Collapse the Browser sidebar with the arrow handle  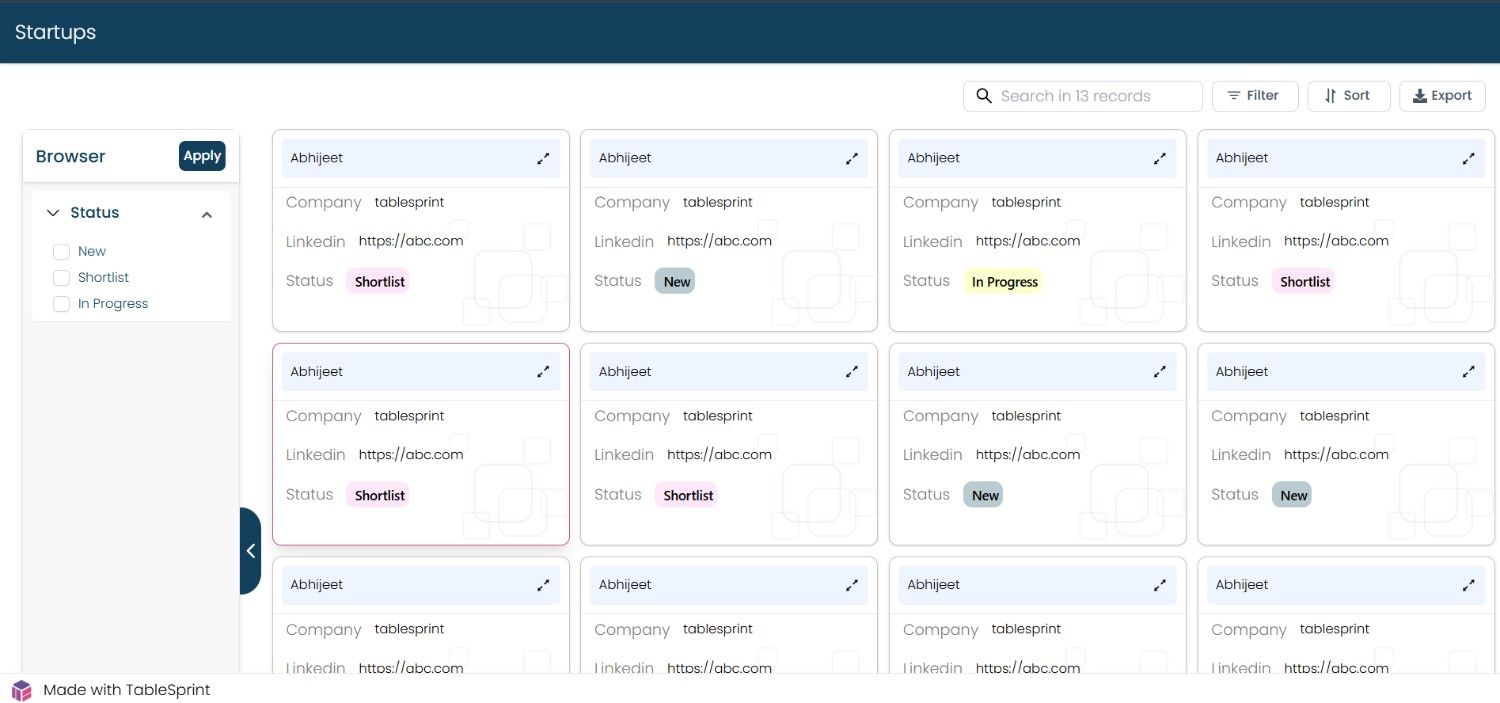coord(250,551)
